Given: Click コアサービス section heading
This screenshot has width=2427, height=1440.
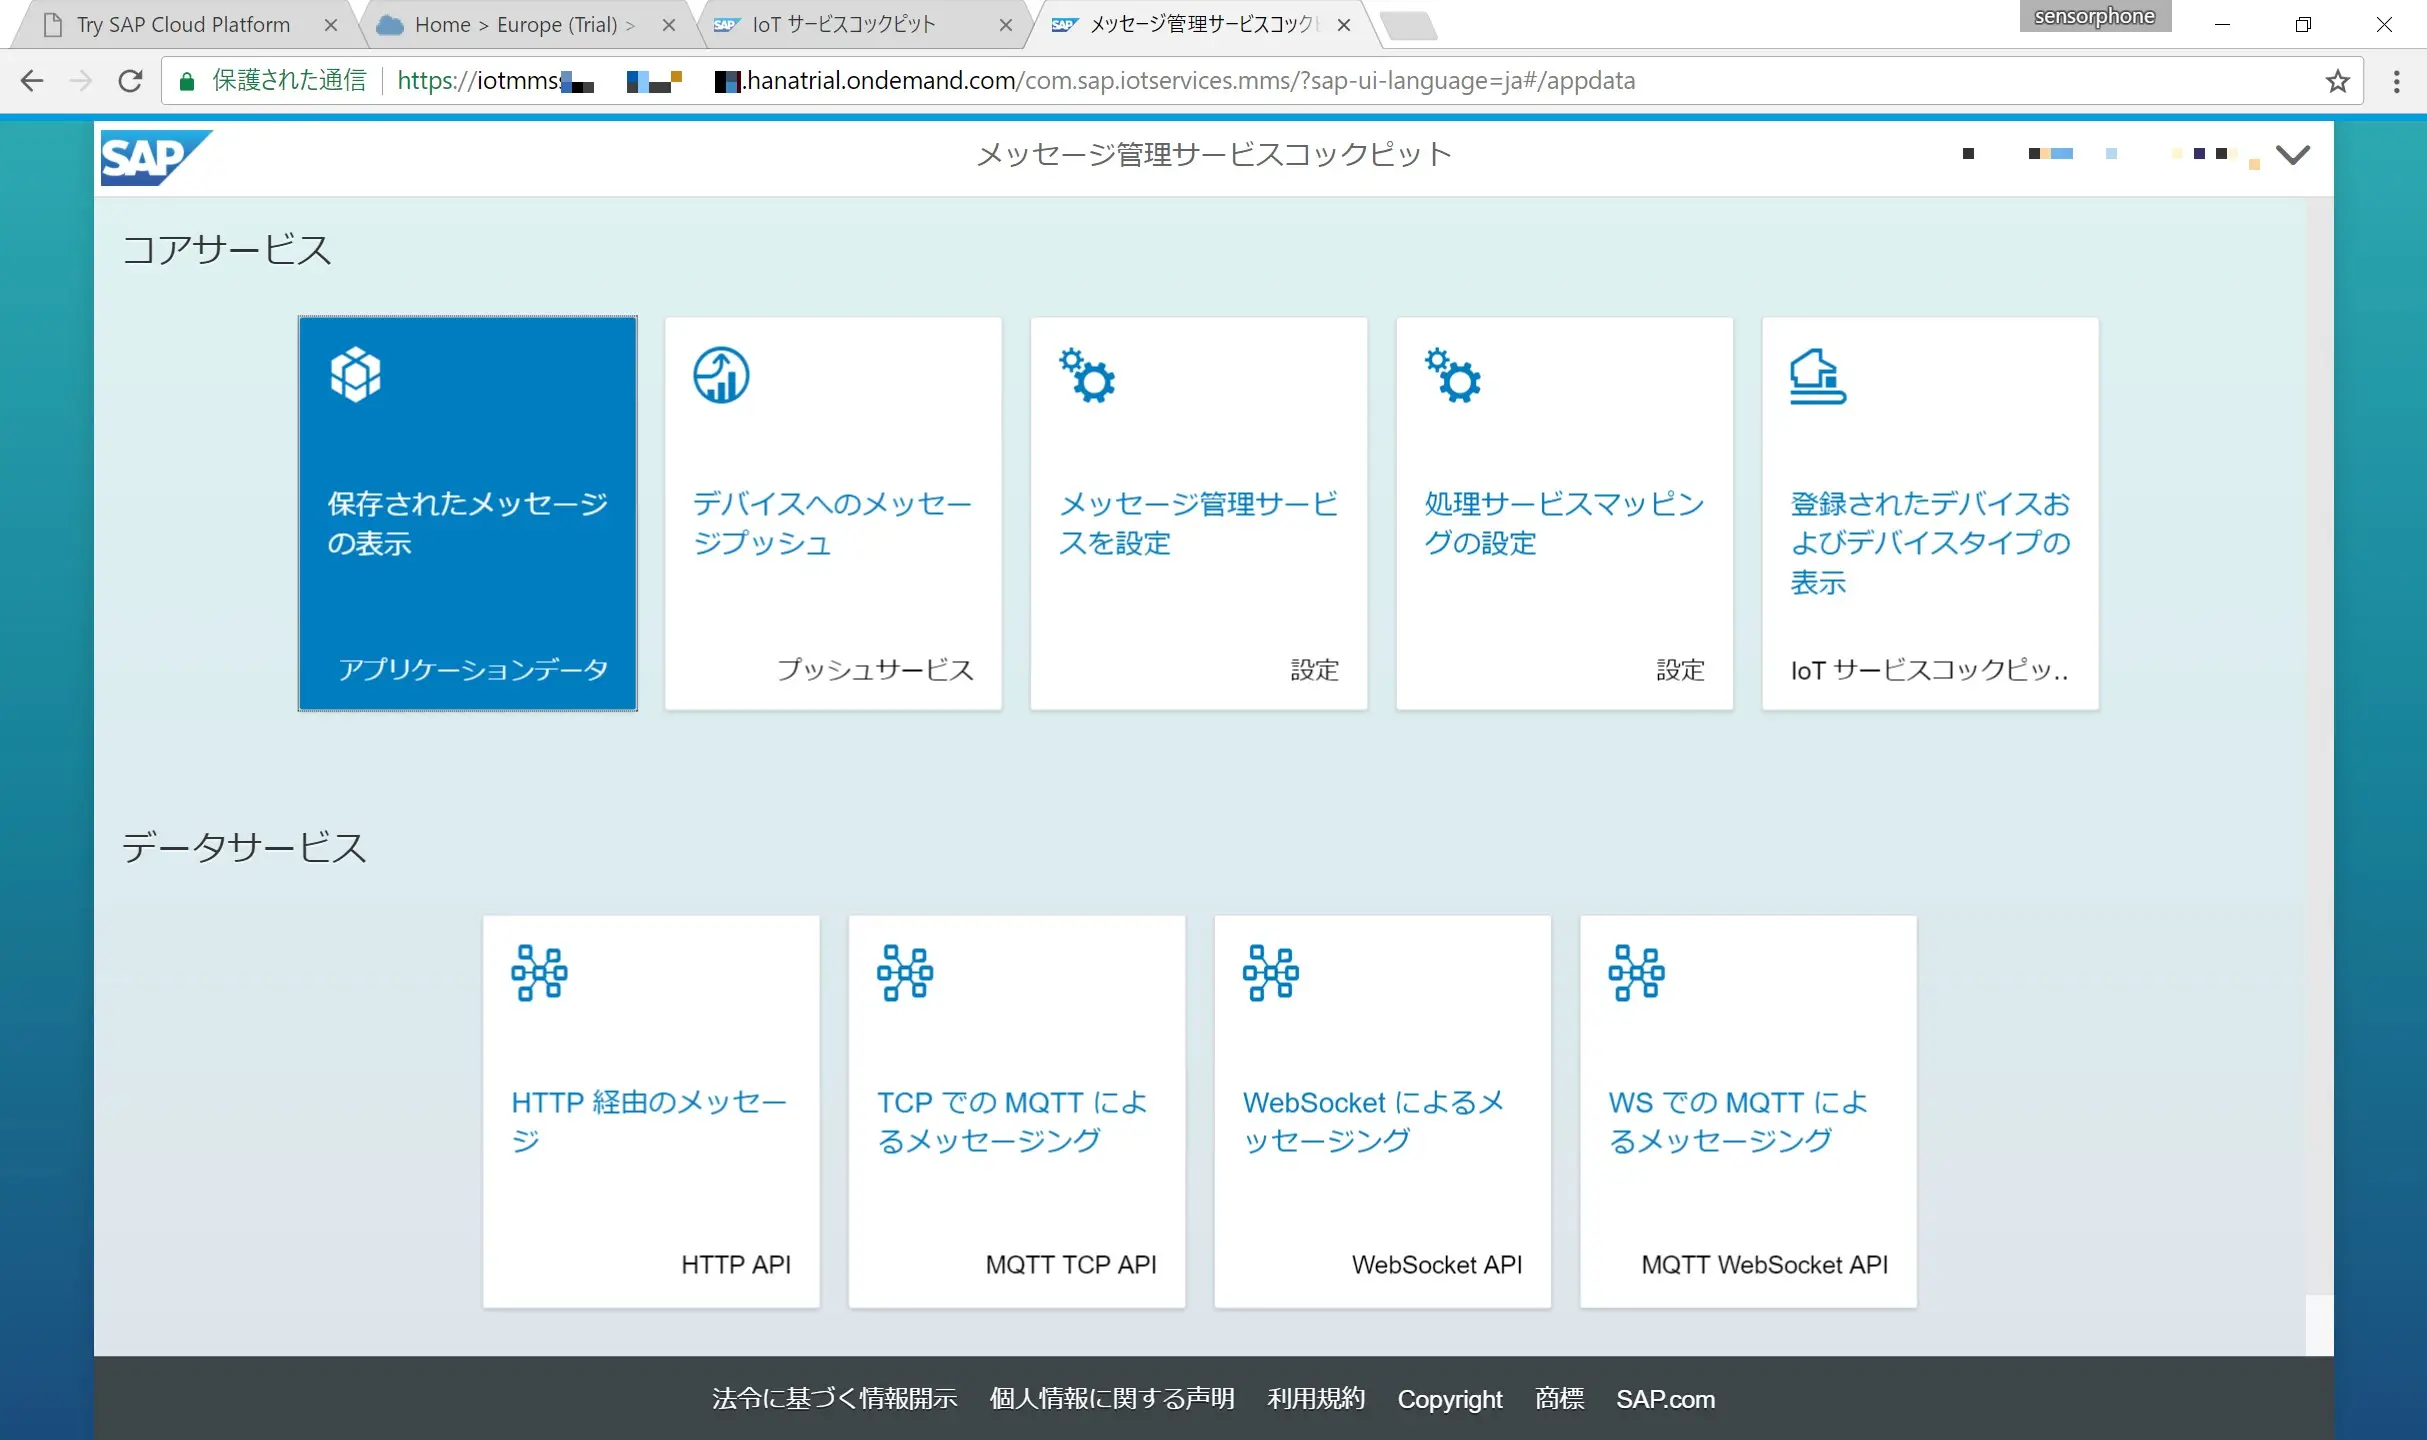Looking at the screenshot, I should tap(227, 250).
